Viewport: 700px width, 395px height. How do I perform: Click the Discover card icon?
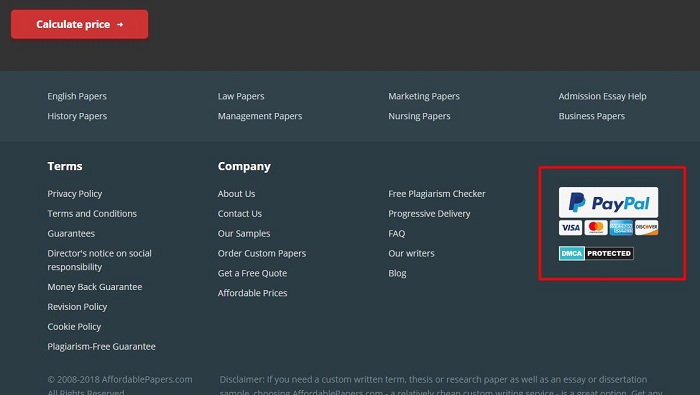pyautogui.click(x=646, y=228)
